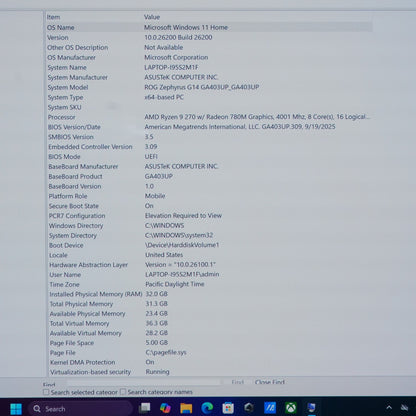
Task: Click the Find button
Action: (x=237, y=382)
